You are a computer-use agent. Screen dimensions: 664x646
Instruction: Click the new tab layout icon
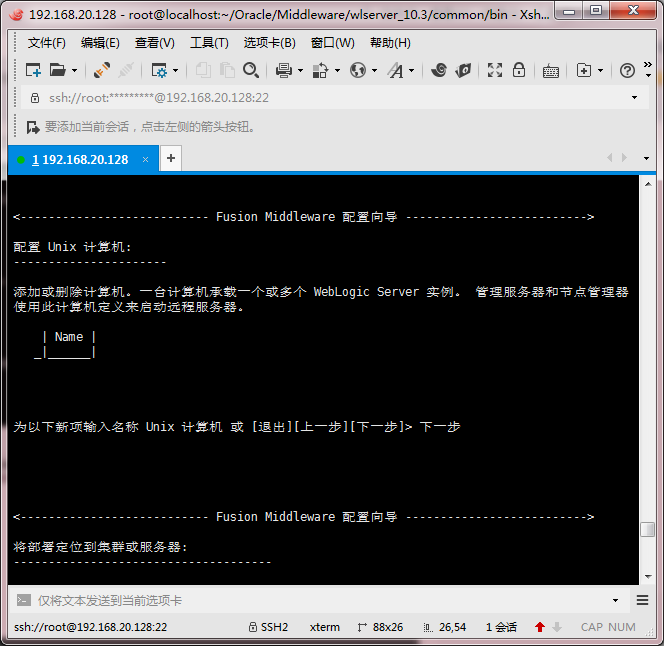pos(584,70)
